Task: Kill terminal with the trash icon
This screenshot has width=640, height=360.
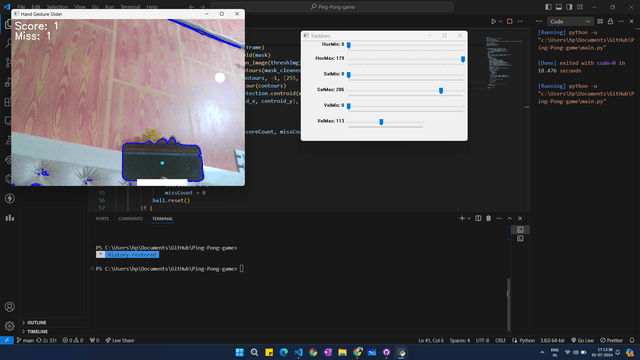Action: tap(489, 218)
